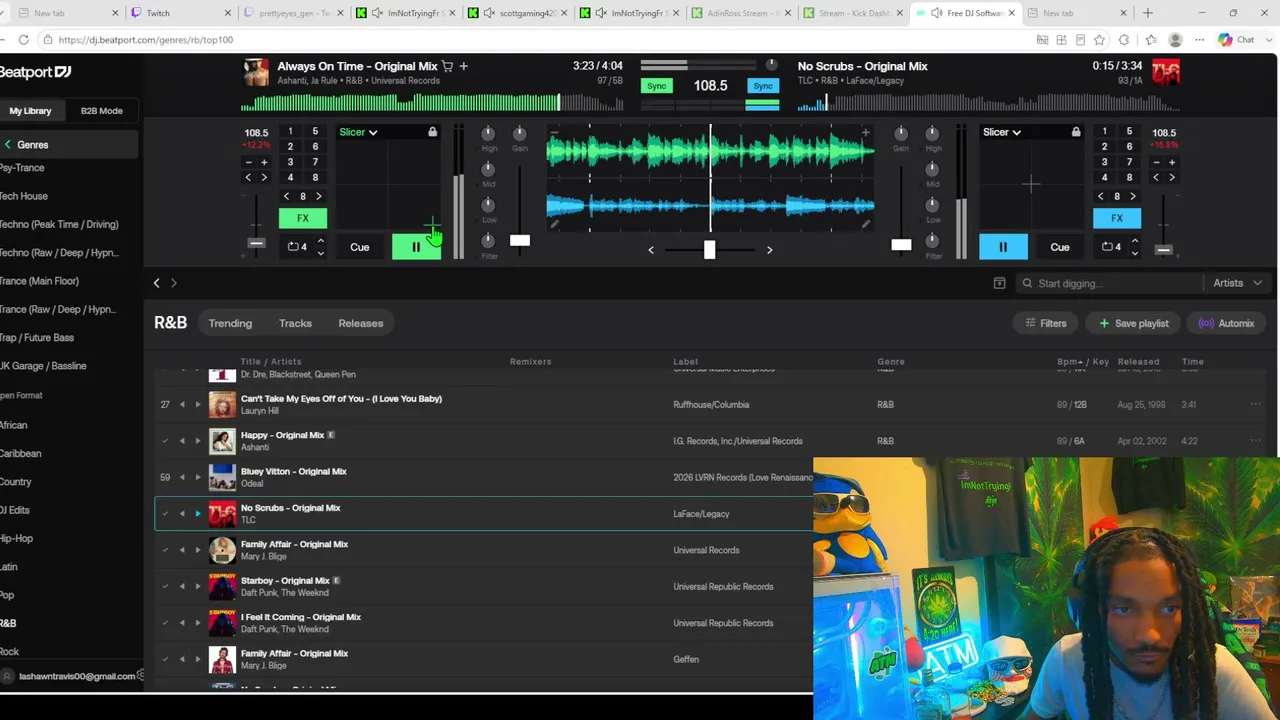Image resolution: width=1280 pixels, height=720 pixels.
Task: Trigger left deck hot cue 5
Action: point(315,132)
